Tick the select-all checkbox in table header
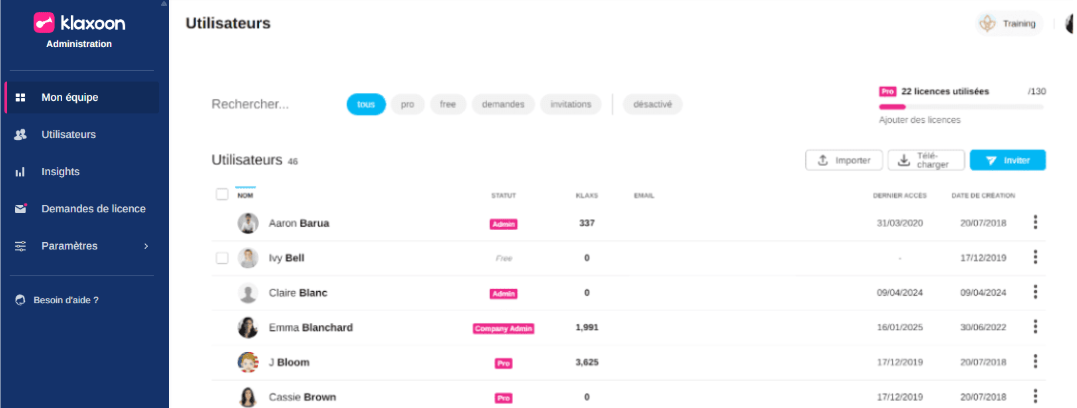 222,194
